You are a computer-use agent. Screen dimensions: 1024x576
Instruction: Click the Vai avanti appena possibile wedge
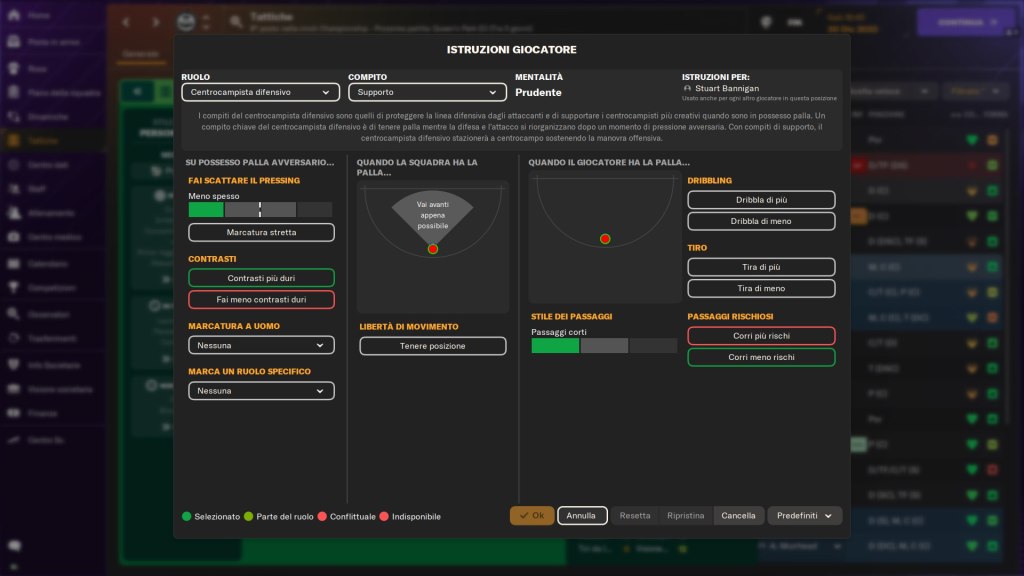point(433,215)
